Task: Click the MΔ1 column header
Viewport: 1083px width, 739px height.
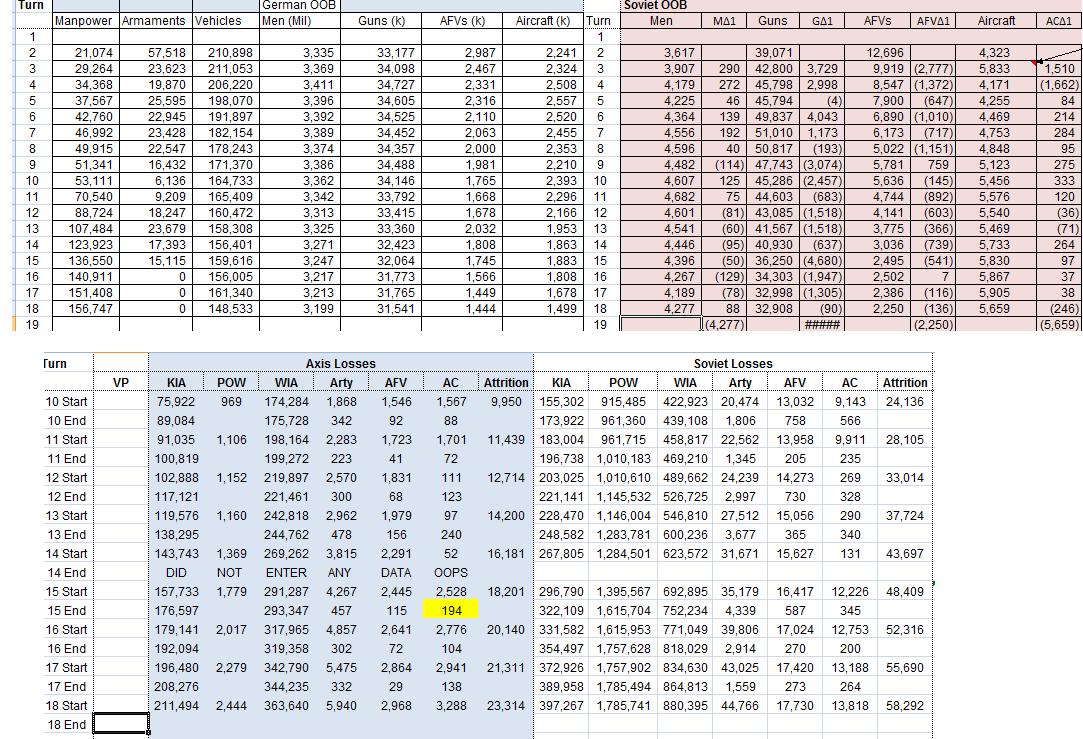Action: [724, 21]
